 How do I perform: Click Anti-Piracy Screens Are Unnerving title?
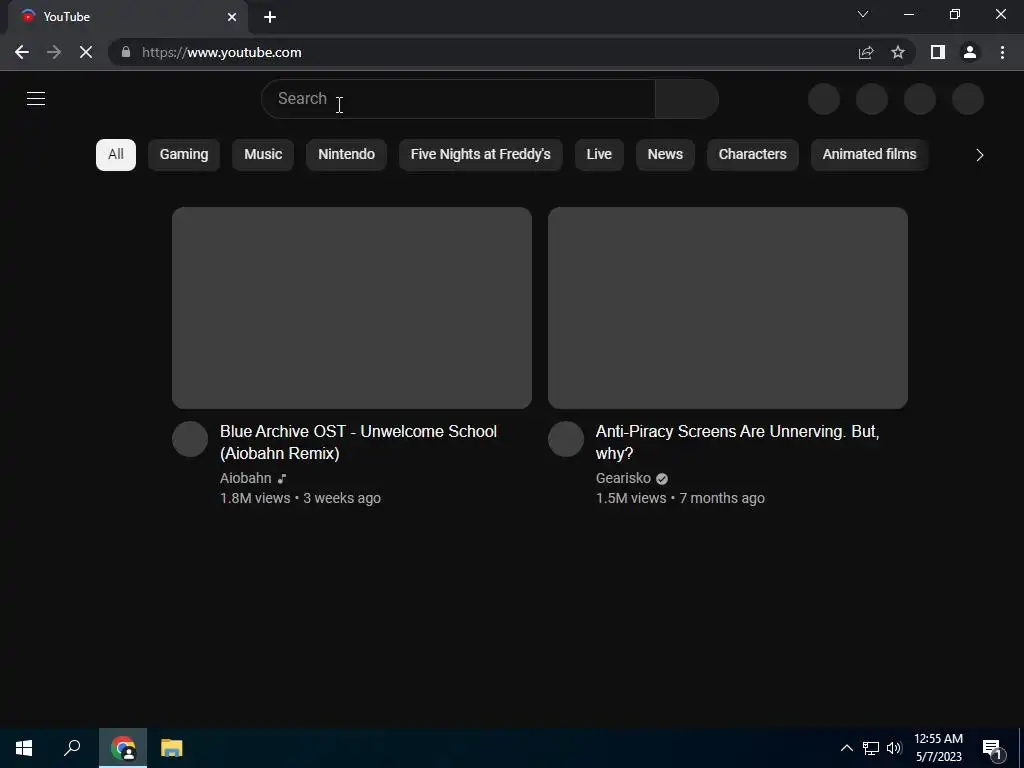click(737, 442)
